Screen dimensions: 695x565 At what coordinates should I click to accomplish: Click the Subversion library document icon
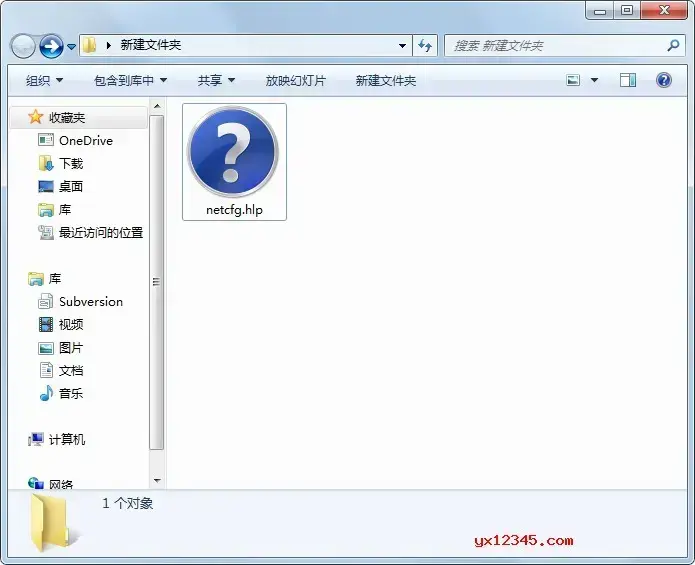point(46,301)
